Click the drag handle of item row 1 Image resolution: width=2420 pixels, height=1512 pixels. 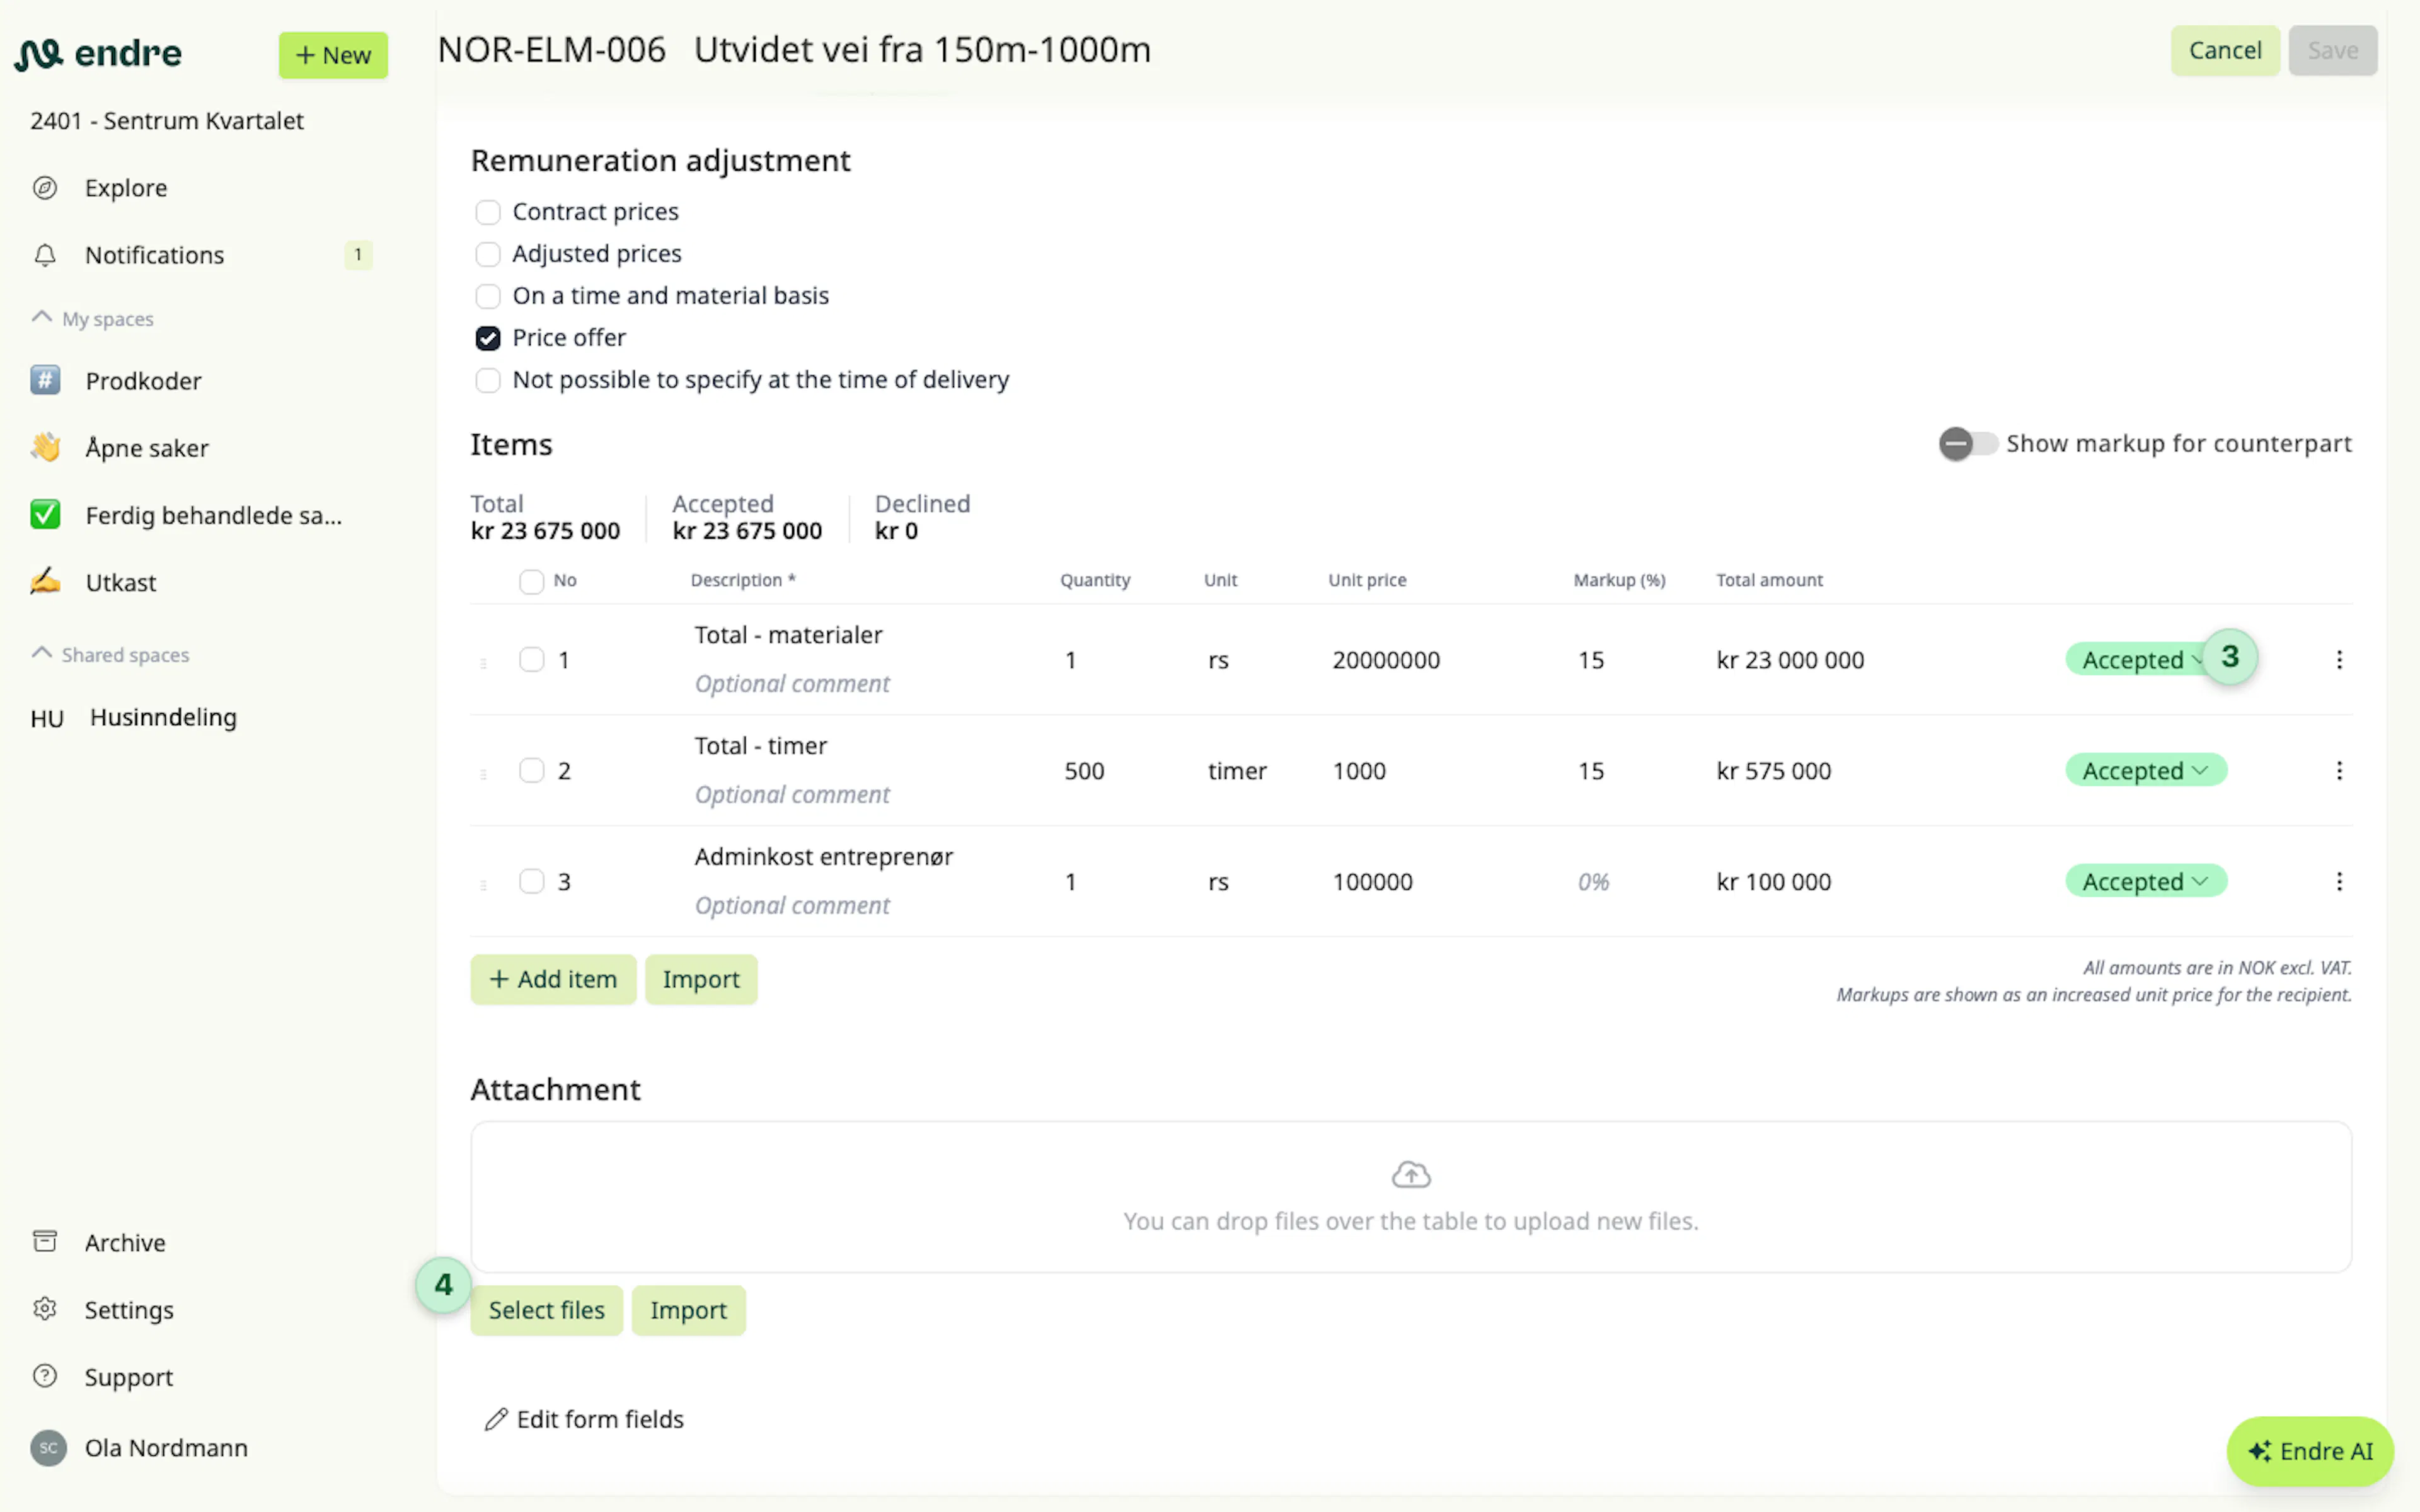(x=484, y=663)
